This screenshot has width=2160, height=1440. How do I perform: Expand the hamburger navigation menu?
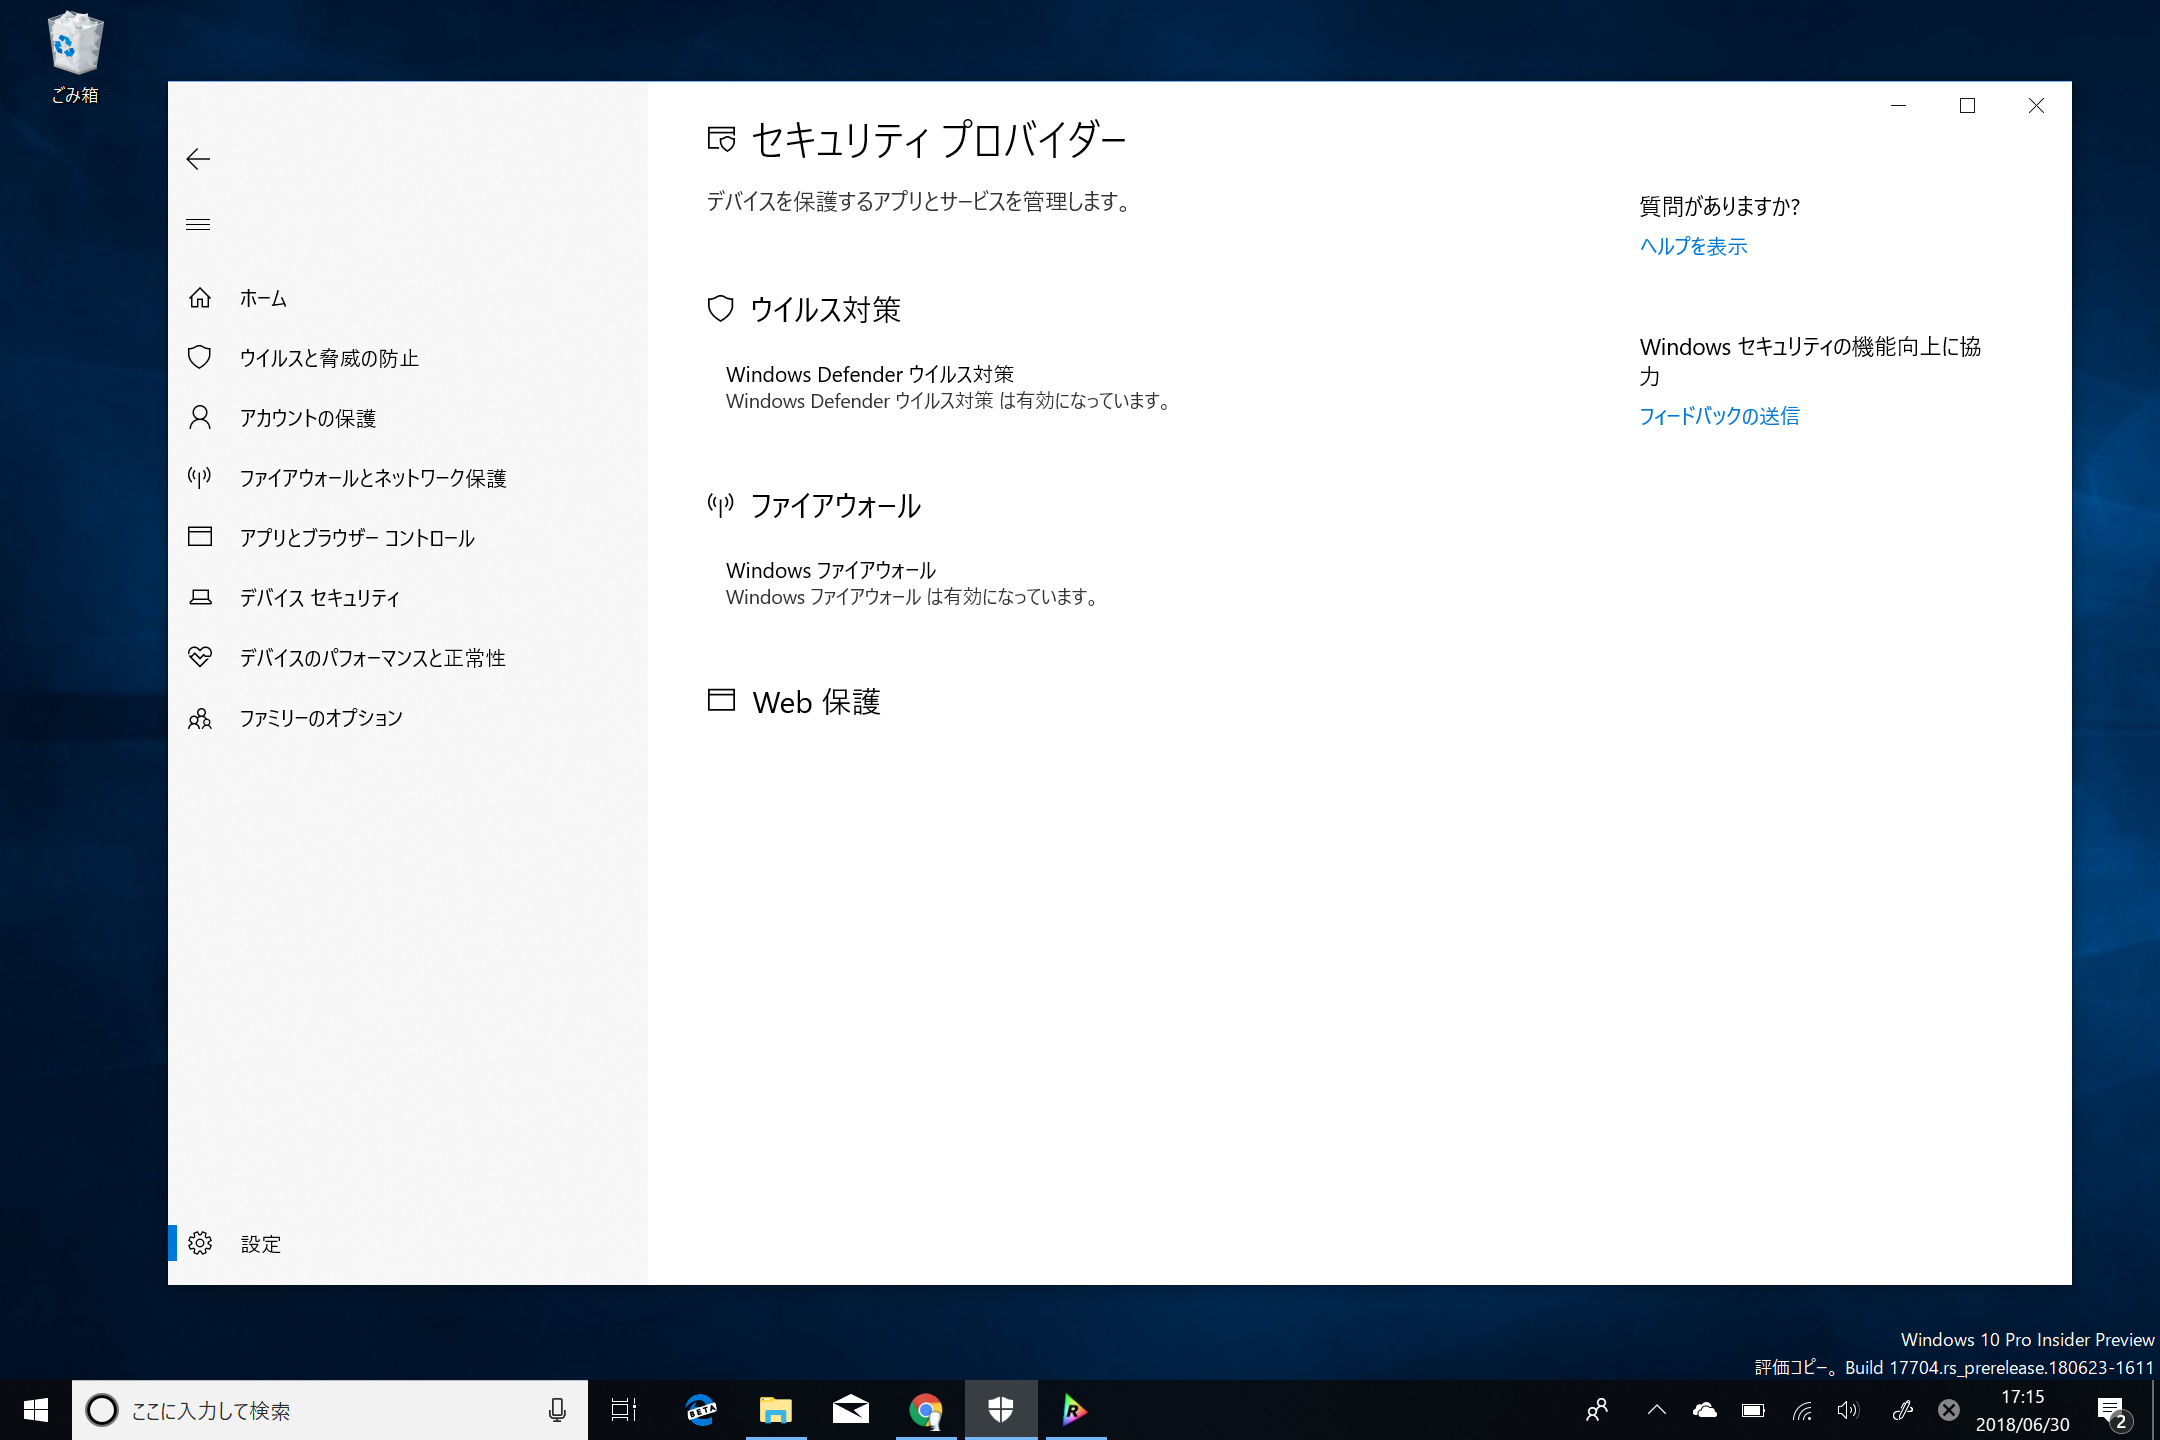point(198,224)
